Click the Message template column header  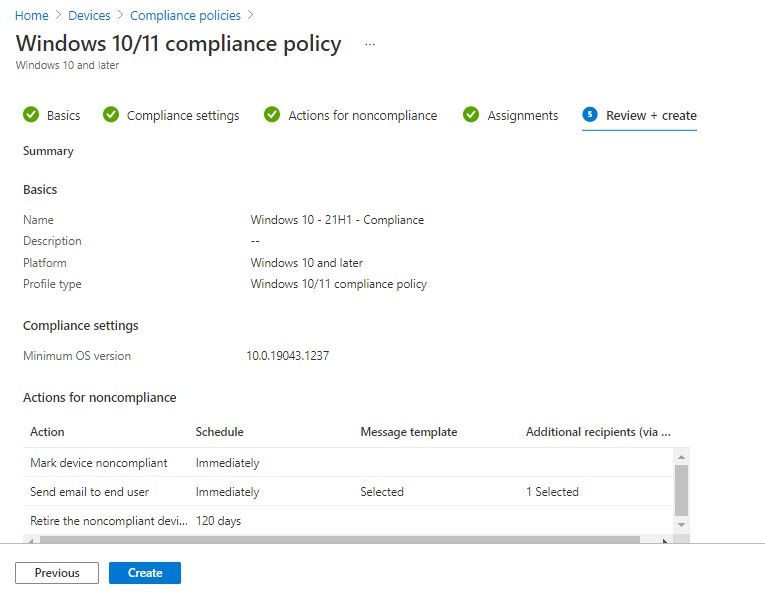coord(409,432)
